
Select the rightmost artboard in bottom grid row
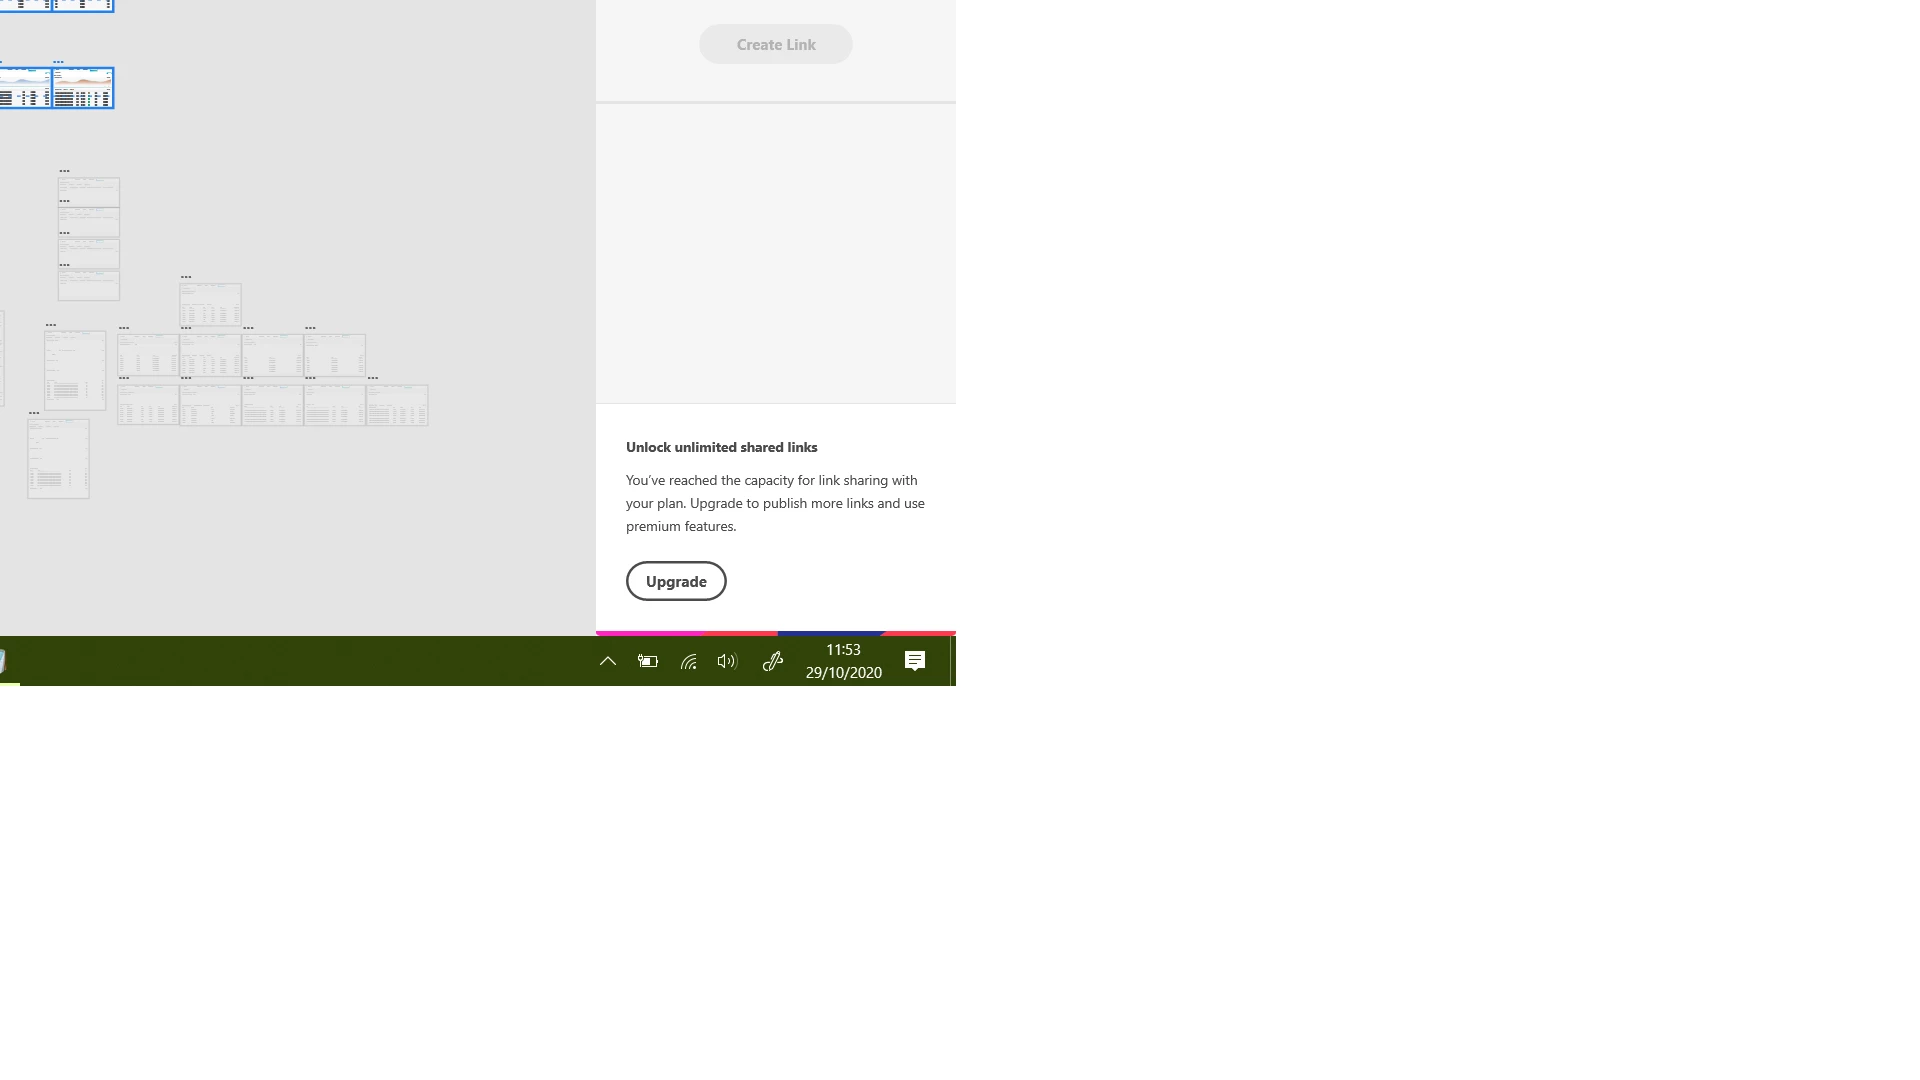point(397,405)
